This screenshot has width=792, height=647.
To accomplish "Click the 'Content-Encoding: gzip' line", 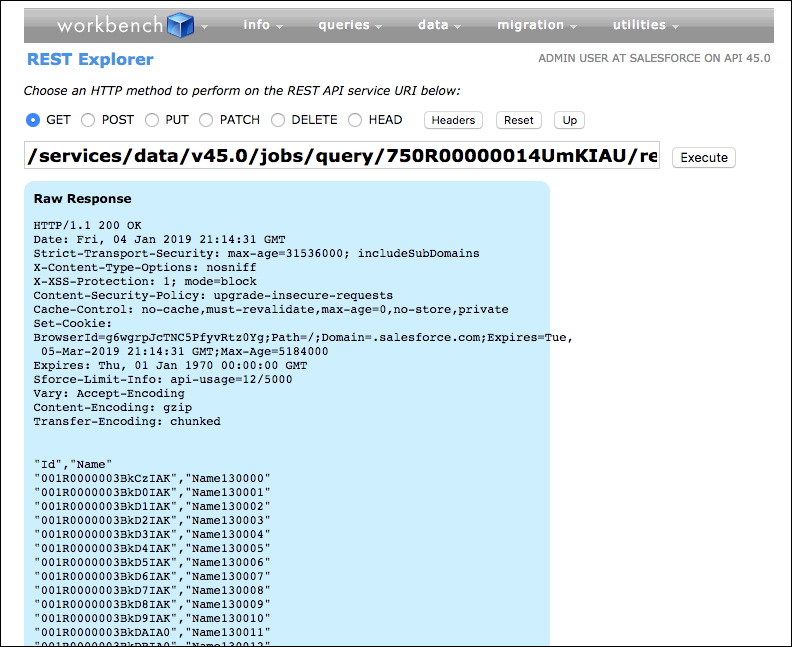I will [x=113, y=408].
